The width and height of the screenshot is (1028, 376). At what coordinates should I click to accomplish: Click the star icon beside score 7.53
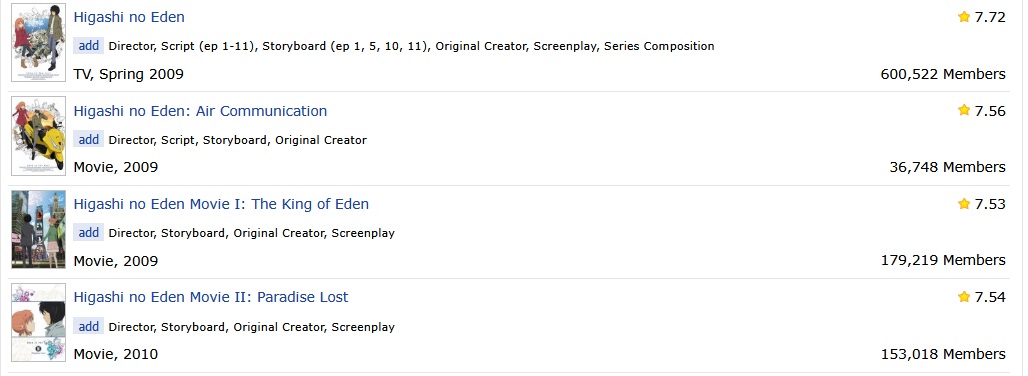tap(964, 204)
